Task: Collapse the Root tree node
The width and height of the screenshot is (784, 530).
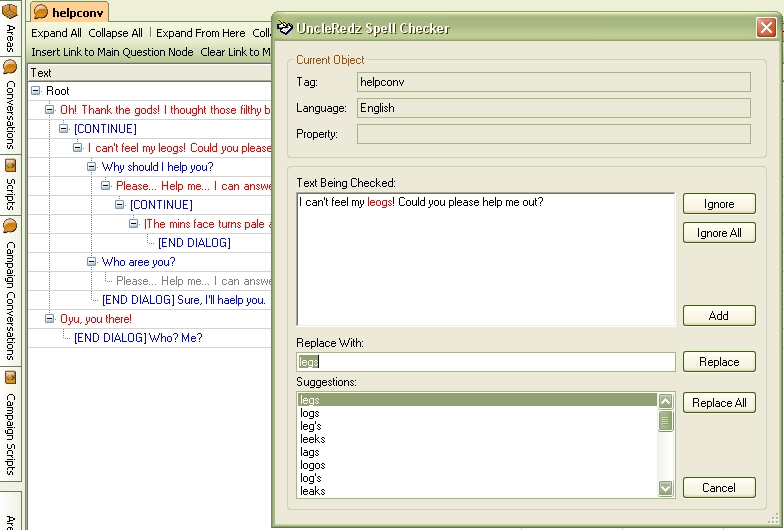Action: click(x=36, y=91)
